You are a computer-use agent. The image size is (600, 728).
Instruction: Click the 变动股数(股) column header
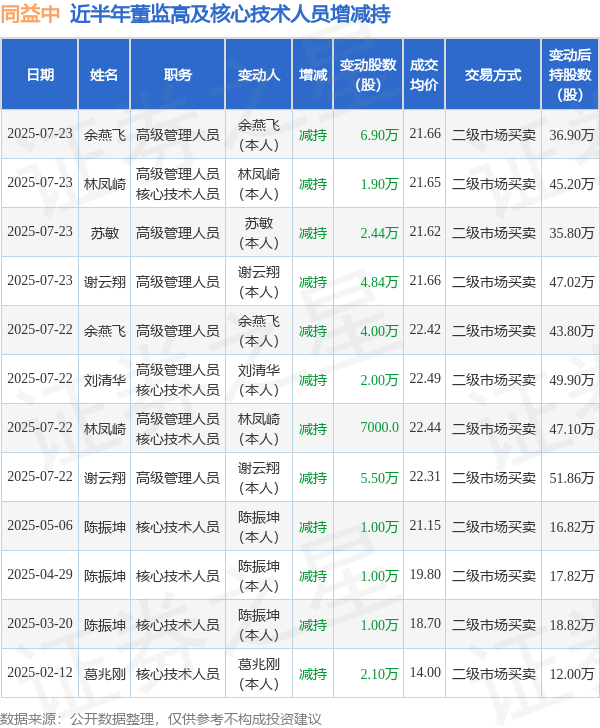(368, 75)
